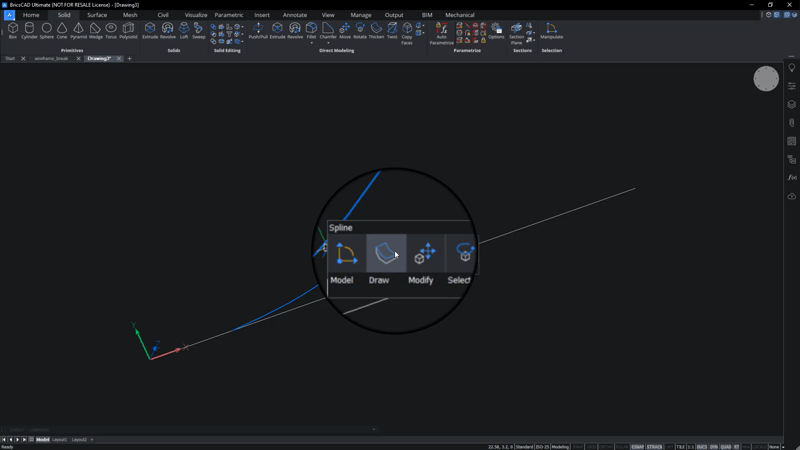Switch to the Mechanical ribbon tab
This screenshot has height=450, width=800.
pyautogui.click(x=460, y=15)
